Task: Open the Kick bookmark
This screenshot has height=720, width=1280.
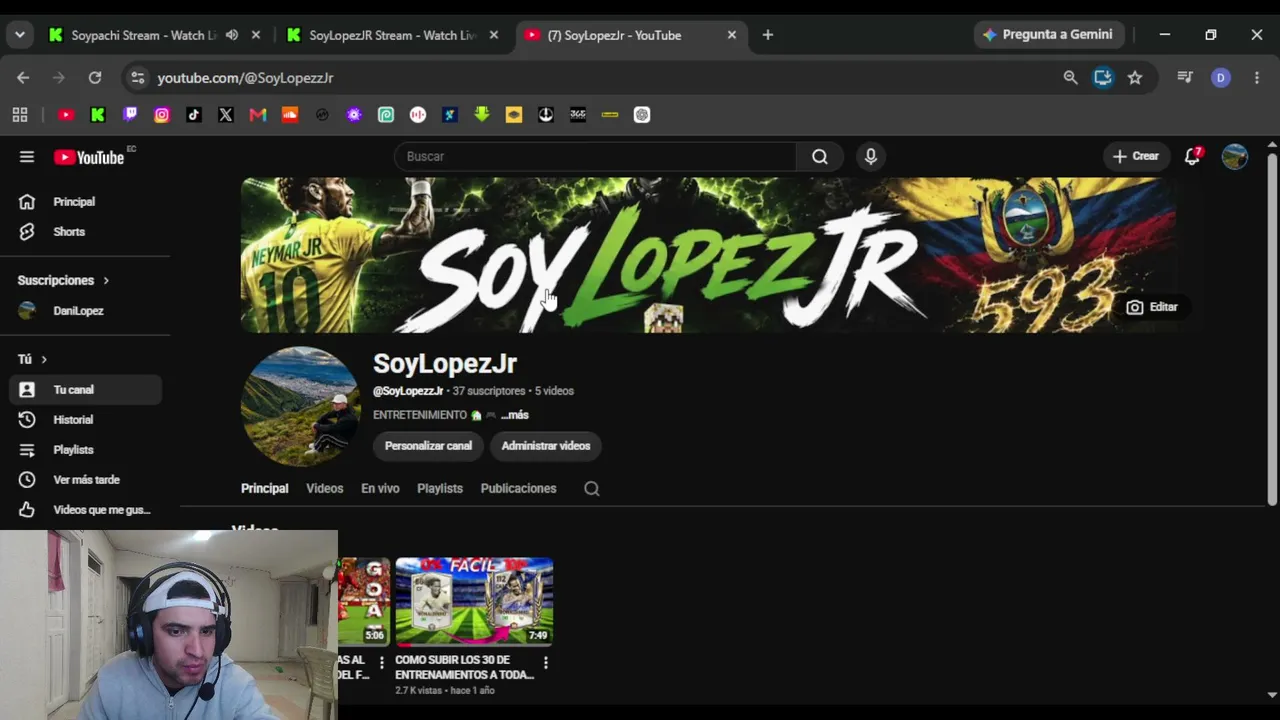Action: [98, 115]
